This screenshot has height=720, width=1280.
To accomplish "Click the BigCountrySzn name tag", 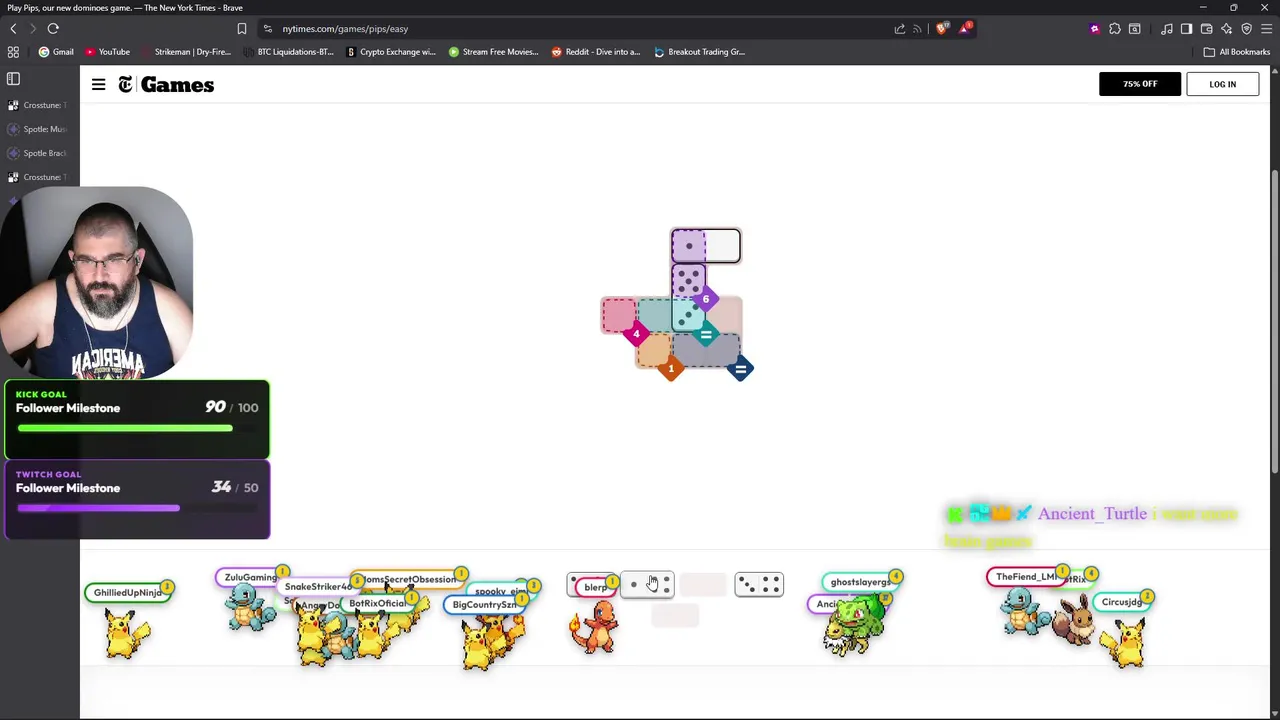I will point(485,605).
